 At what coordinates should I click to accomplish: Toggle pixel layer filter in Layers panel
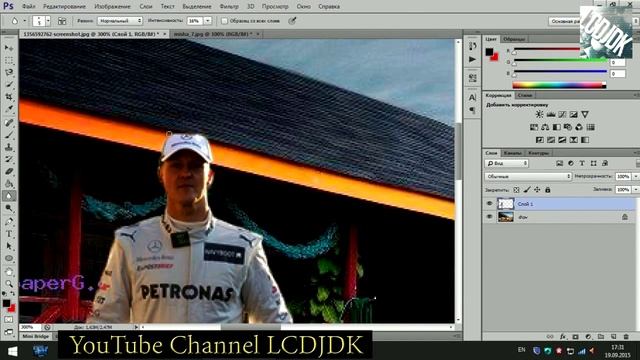pos(559,163)
